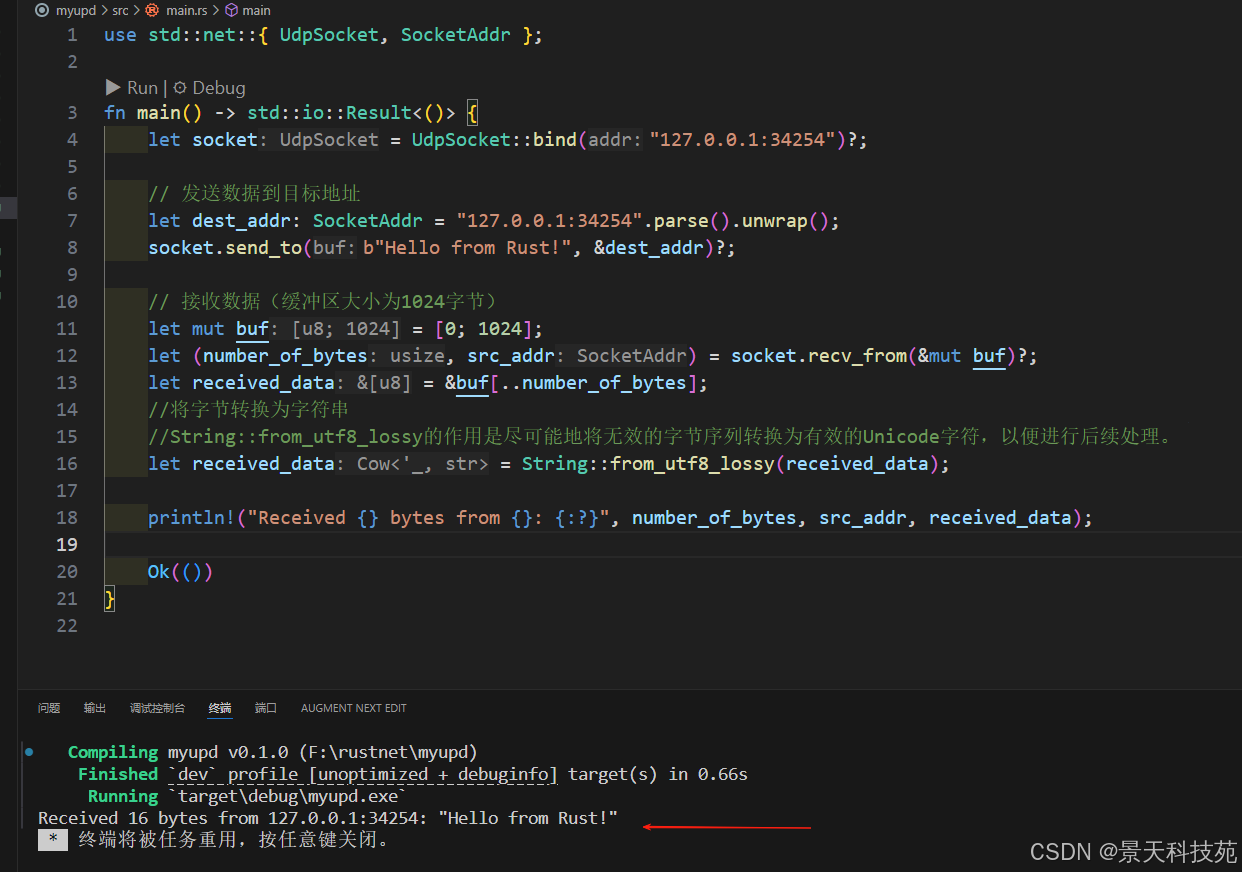Image resolution: width=1242 pixels, height=872 pixels.
Task: Click number_of_bytes in the tuple on line 12
Action: pyautogui.click(x=285, y=355)
